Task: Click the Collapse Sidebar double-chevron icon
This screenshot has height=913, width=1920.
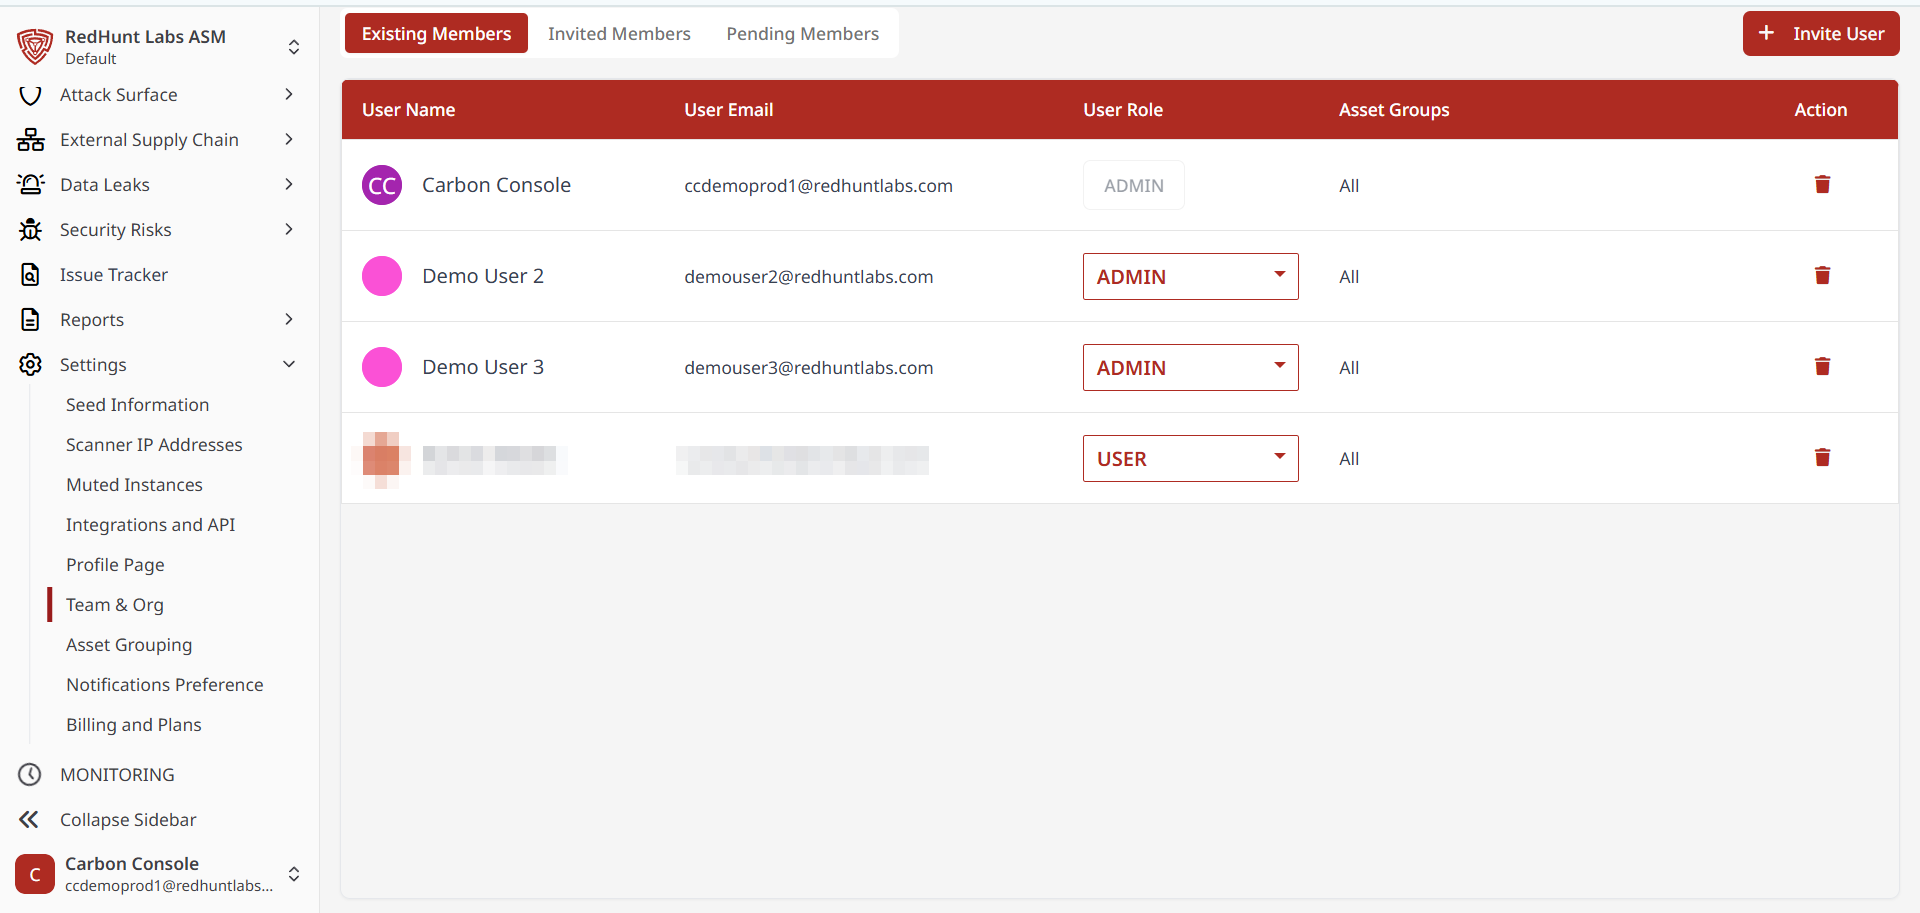Action: pos(29,820)
